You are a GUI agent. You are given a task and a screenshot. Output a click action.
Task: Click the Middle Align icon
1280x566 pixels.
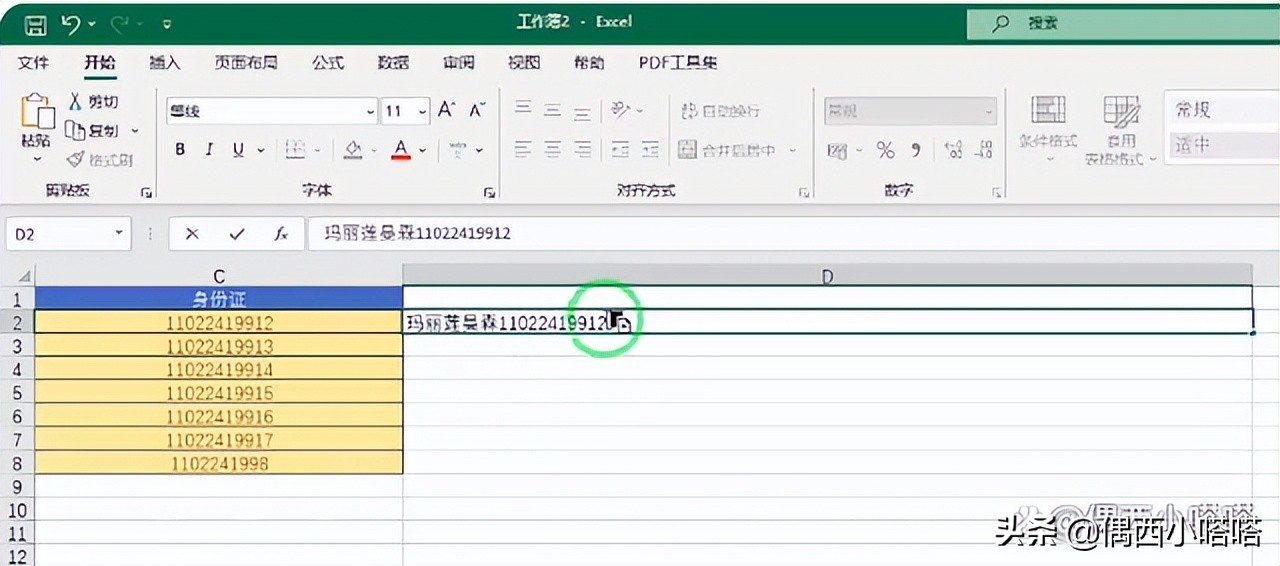coord(552,110)
